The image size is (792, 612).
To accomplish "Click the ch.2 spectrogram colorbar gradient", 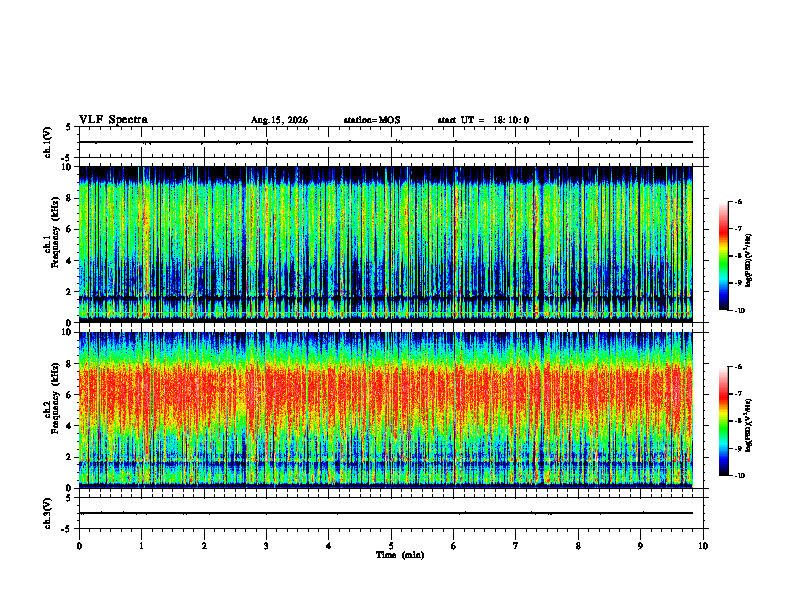I will click(723, 421).
